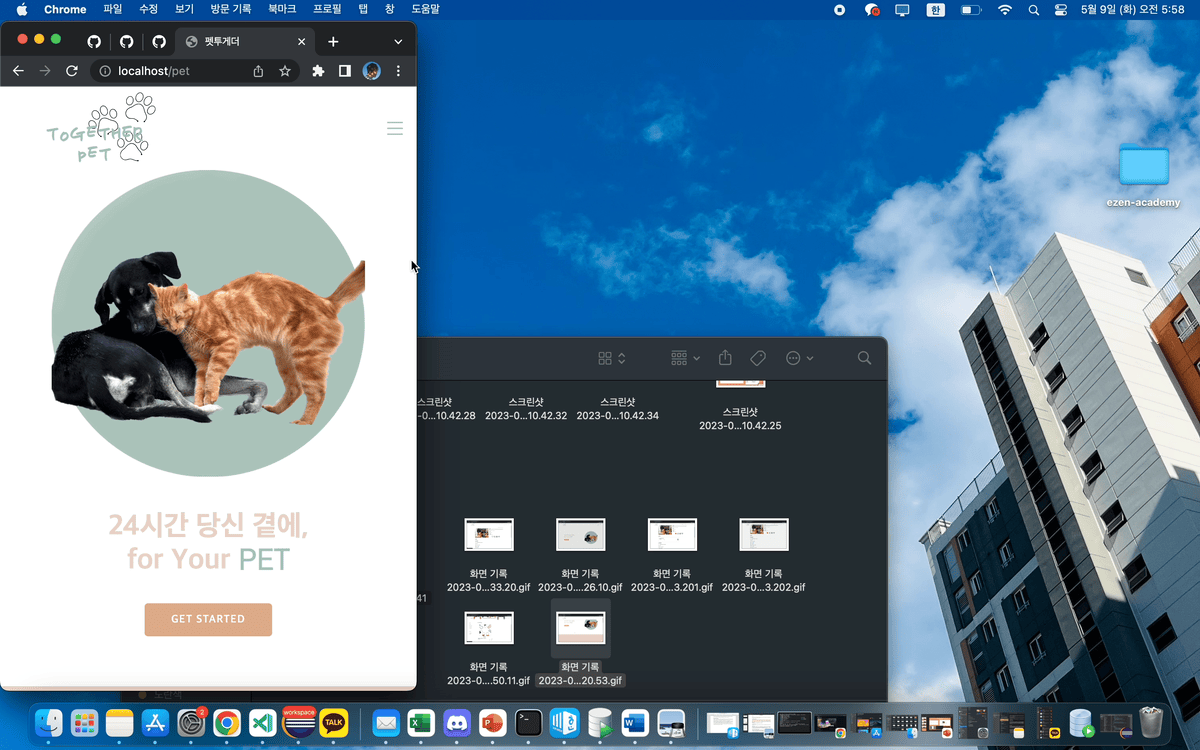This screenshot has height=750, width=1200.
Task: Open the 북마크 menu
Action: coord(282,9)
